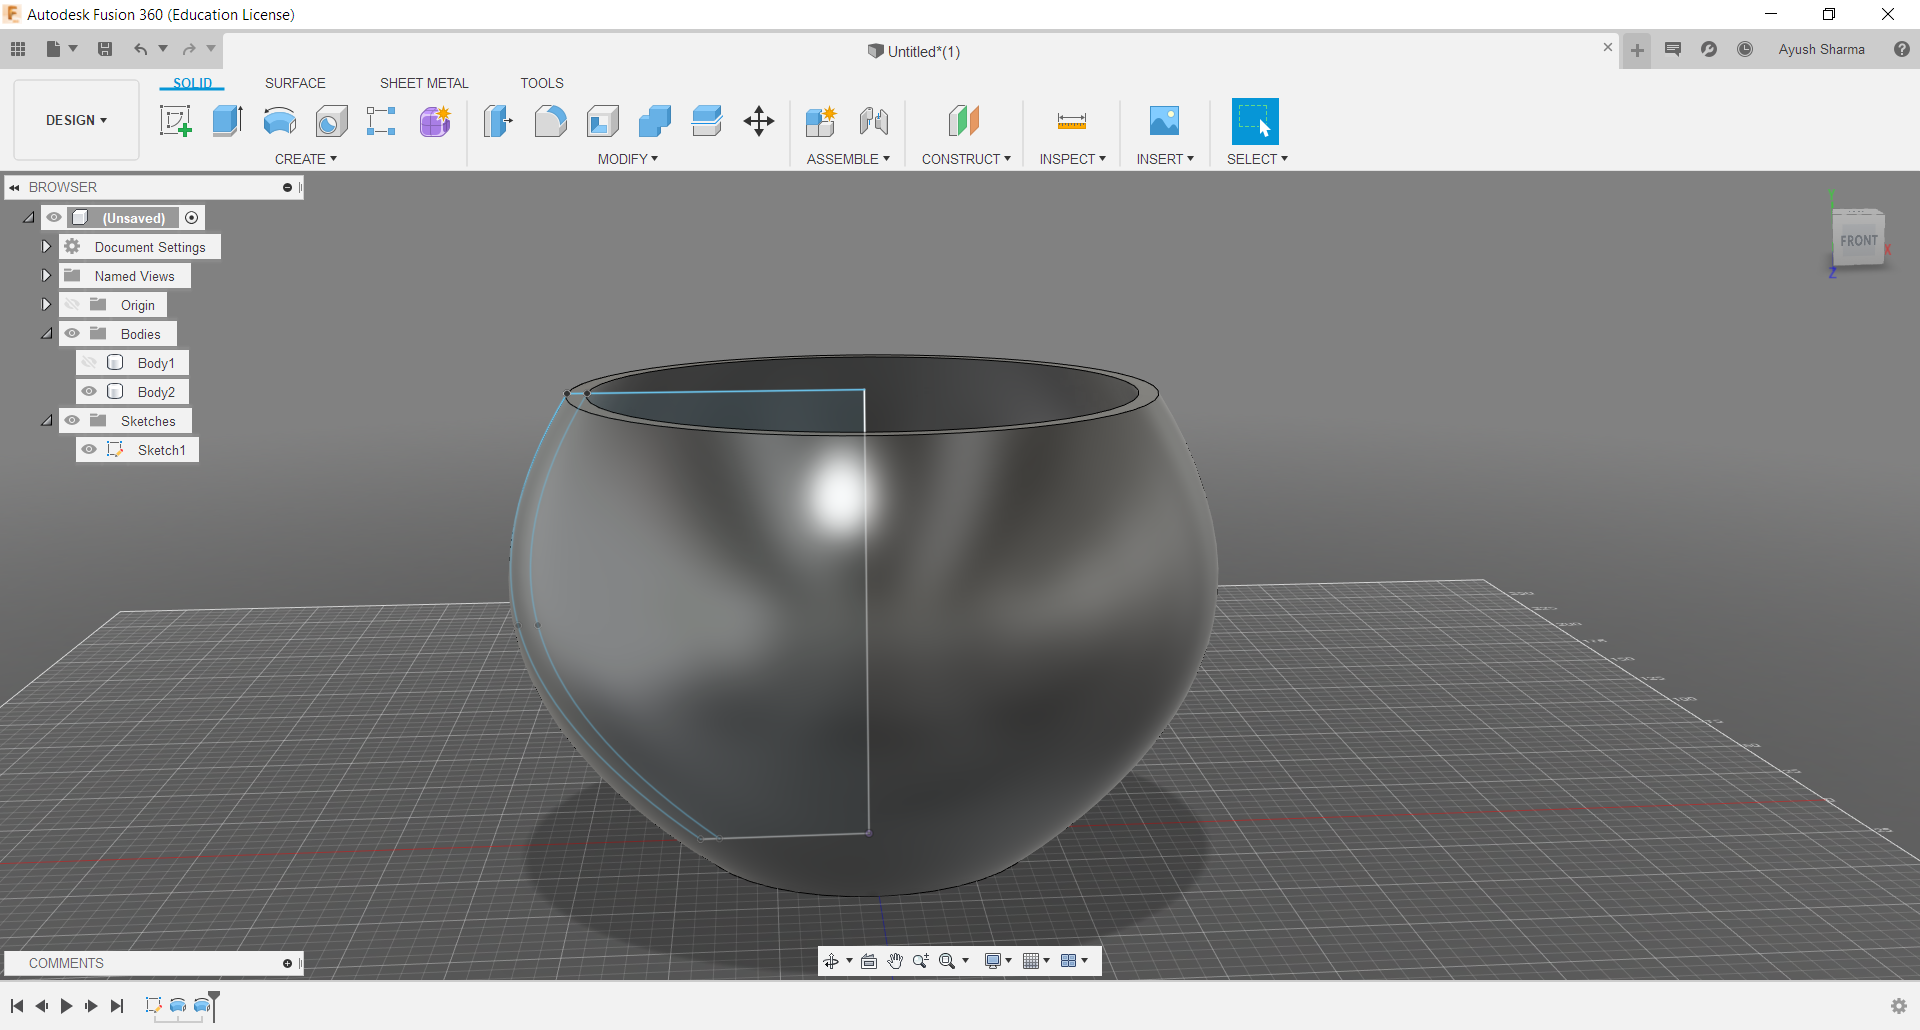Image resolution: width=1920 pixels, height=1030 pixels.
Task: Switch to the SHEET METAL tab
Action: tap(424, 83)
